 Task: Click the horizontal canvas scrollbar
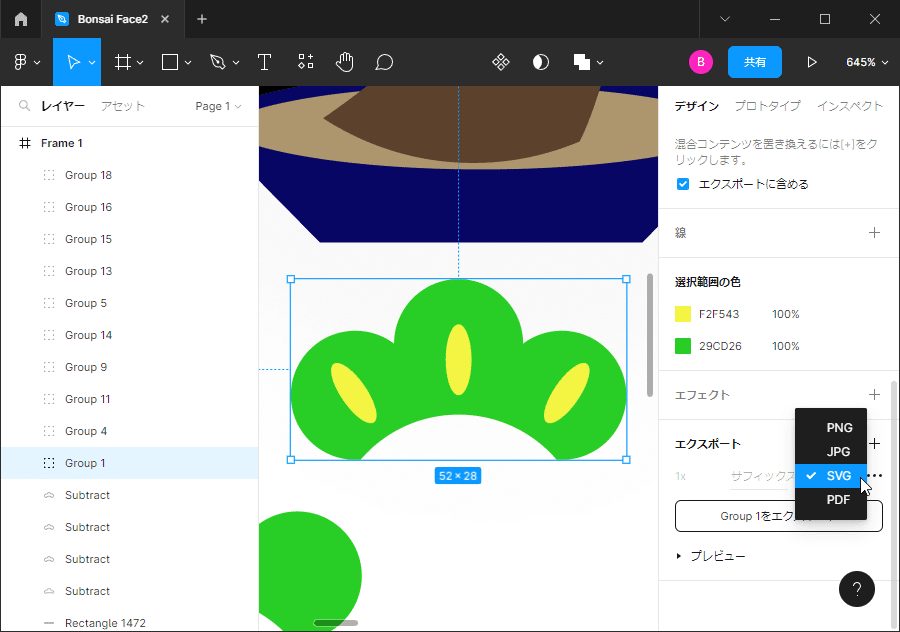click(336, 623)
